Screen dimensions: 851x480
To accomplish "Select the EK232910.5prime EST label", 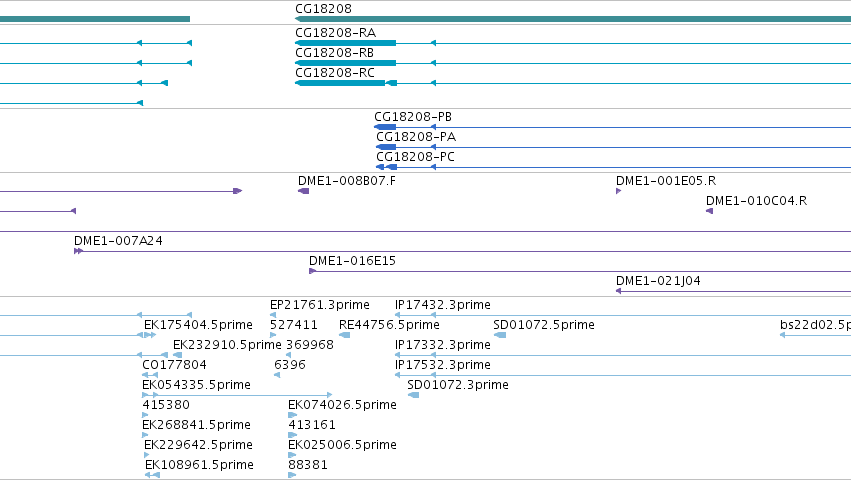I will (x=227, y=345).
